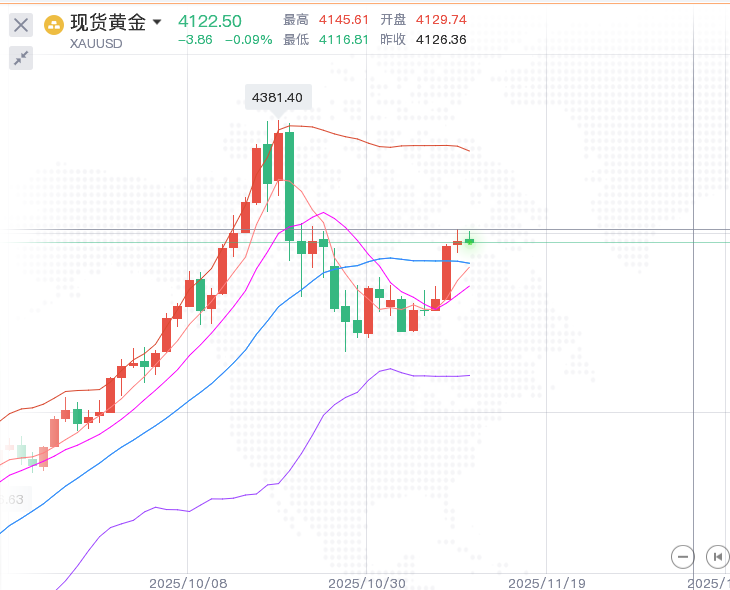This screenshot has height=590, width=730.
Task: Click the XAUUSD symbol label
Action: pyautogui.click(x=96, y=43)
